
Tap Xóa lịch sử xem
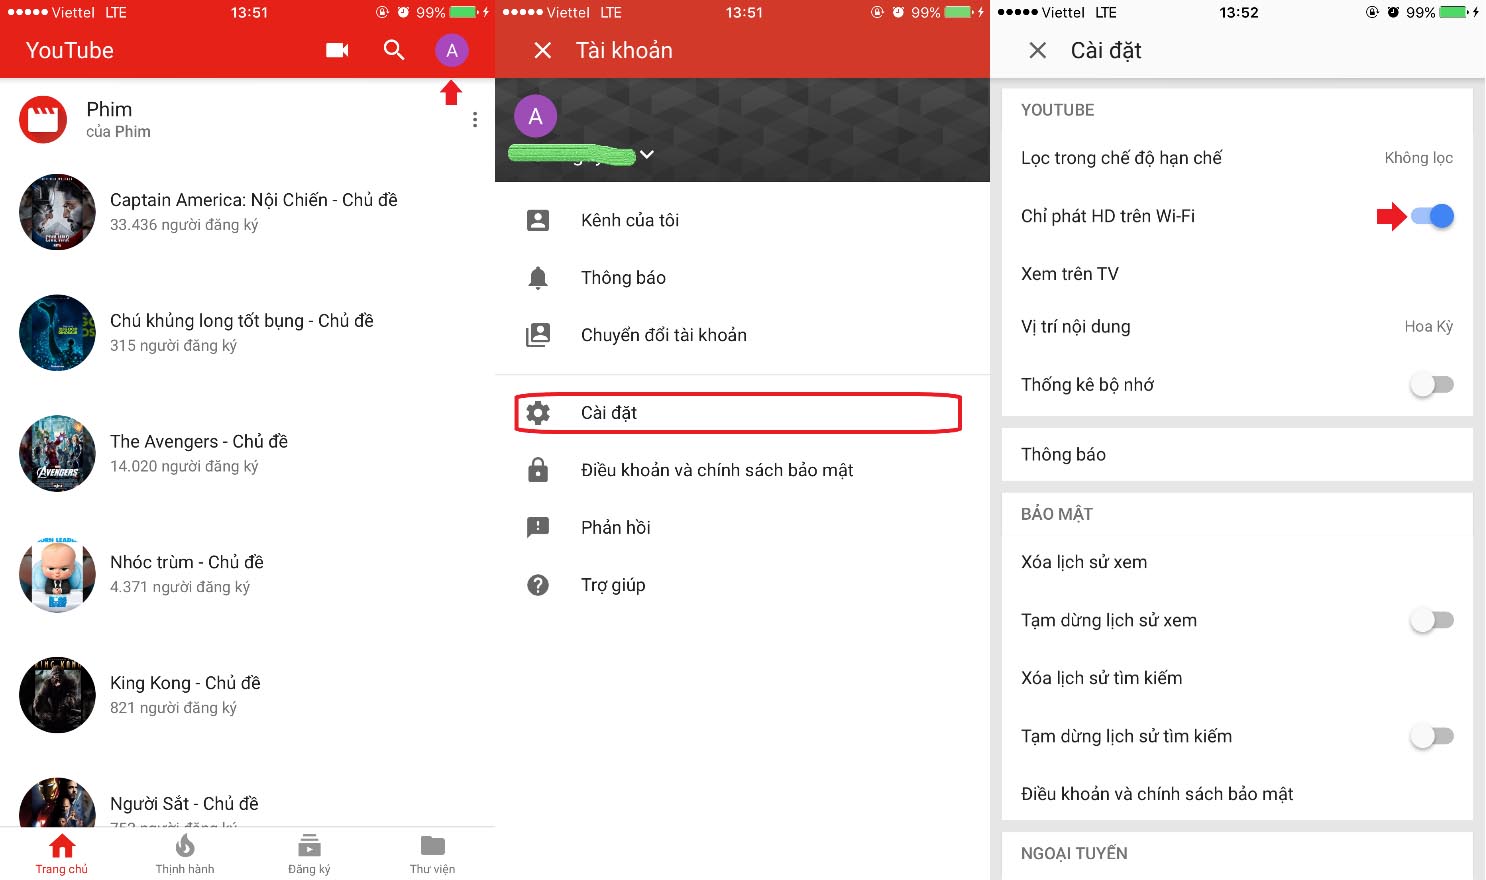coord(1084,562)
